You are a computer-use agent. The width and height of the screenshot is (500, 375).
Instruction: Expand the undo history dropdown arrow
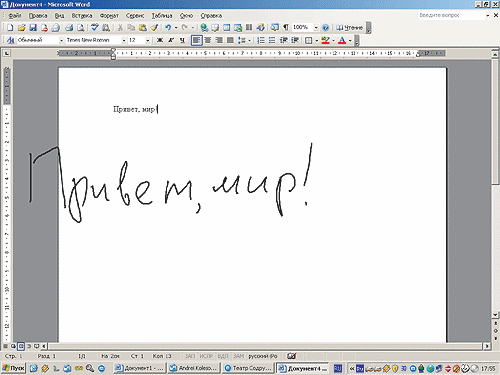176,28
